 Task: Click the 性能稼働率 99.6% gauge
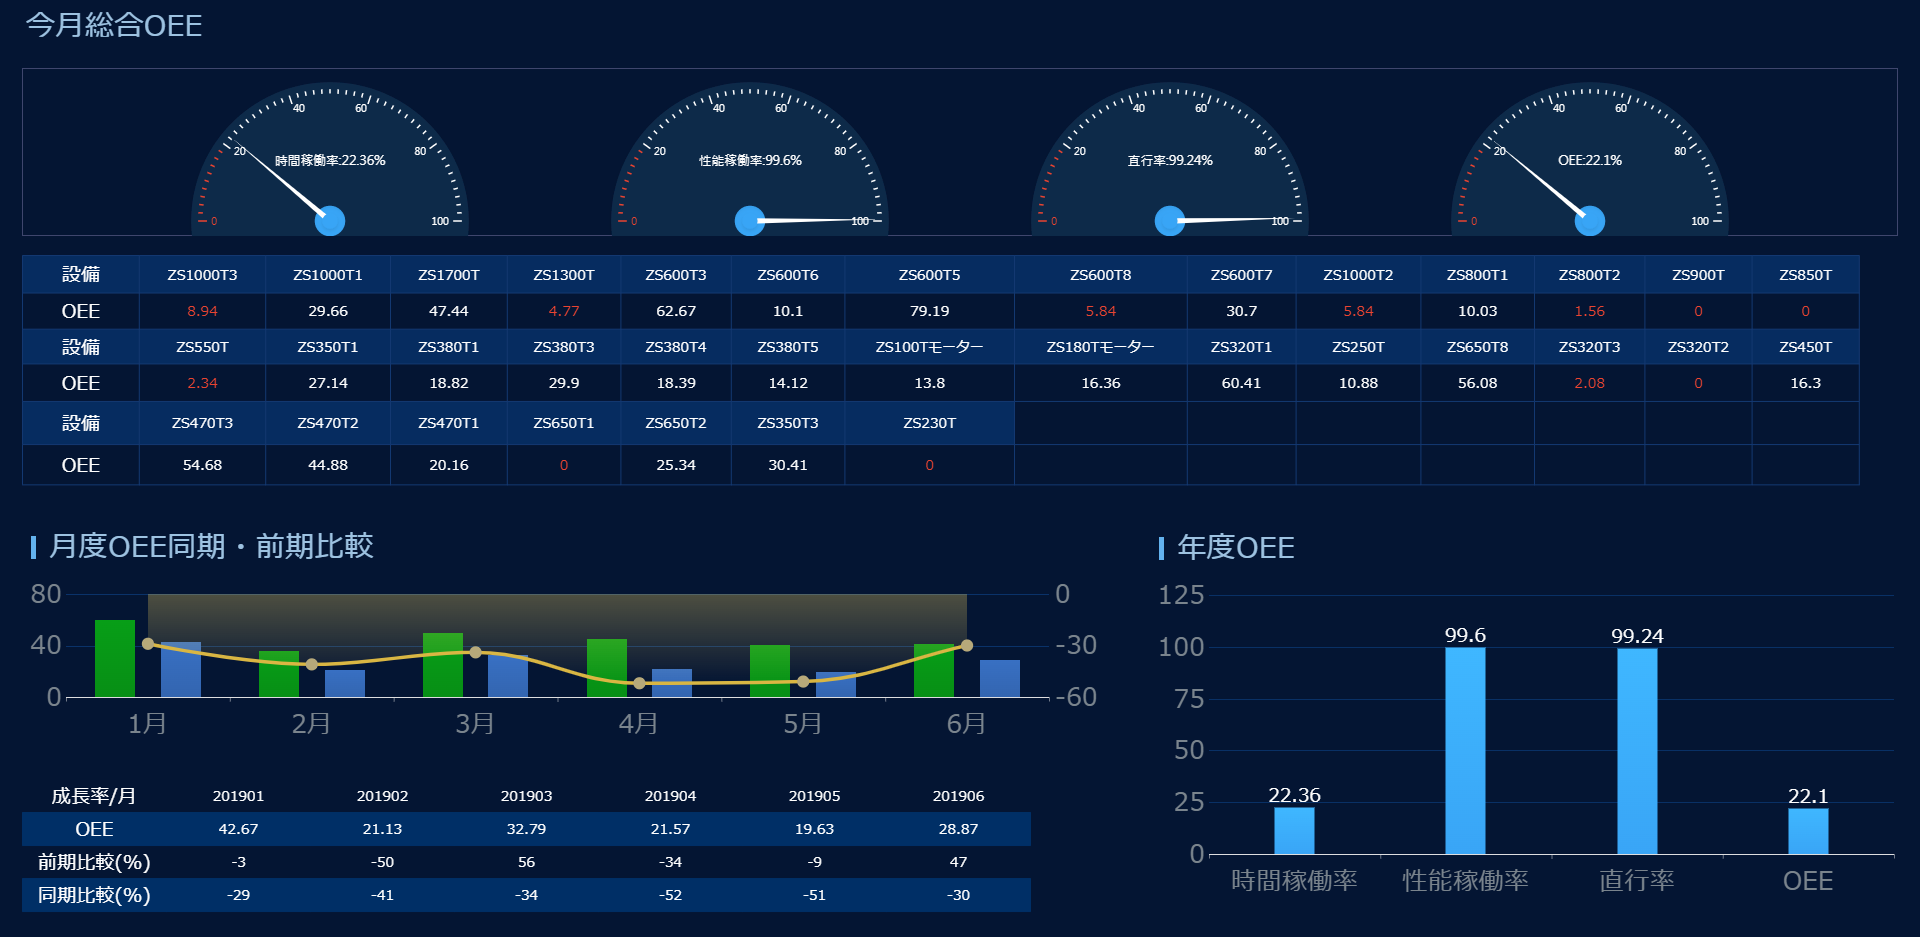[x=750, y=160]
